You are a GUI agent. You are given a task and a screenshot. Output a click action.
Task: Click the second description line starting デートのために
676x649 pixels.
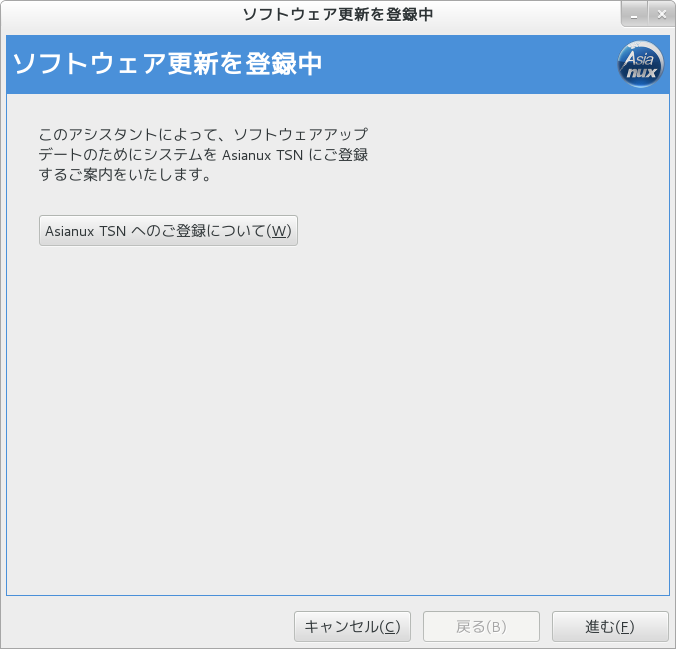202,155
